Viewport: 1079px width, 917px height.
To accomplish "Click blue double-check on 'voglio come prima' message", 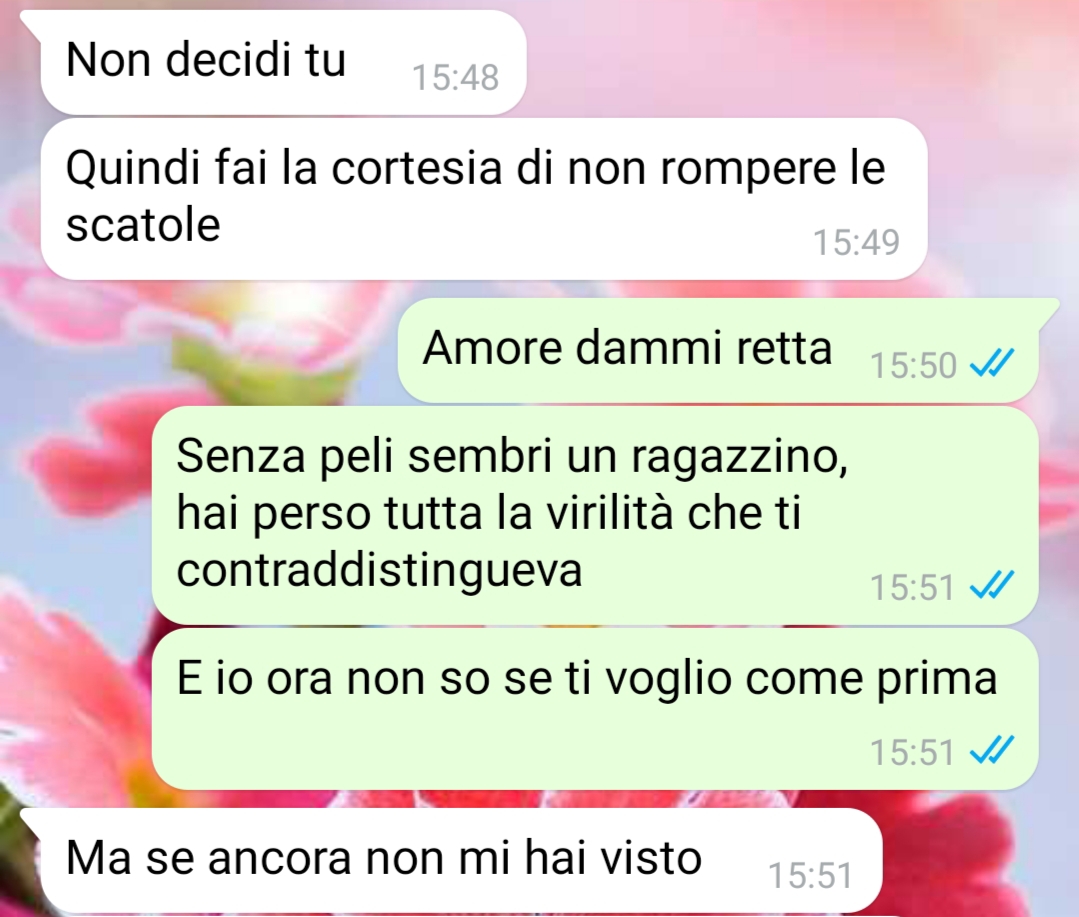I will click(x=992, y=751).
